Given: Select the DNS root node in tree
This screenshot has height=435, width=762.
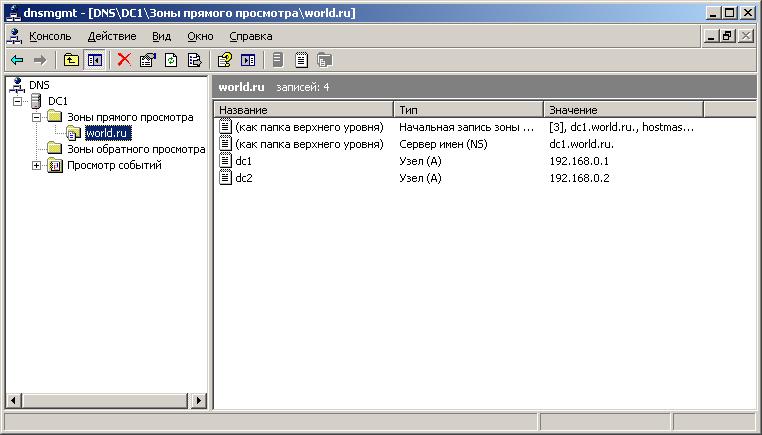Looking at the screenshot, I should [39, 85].
